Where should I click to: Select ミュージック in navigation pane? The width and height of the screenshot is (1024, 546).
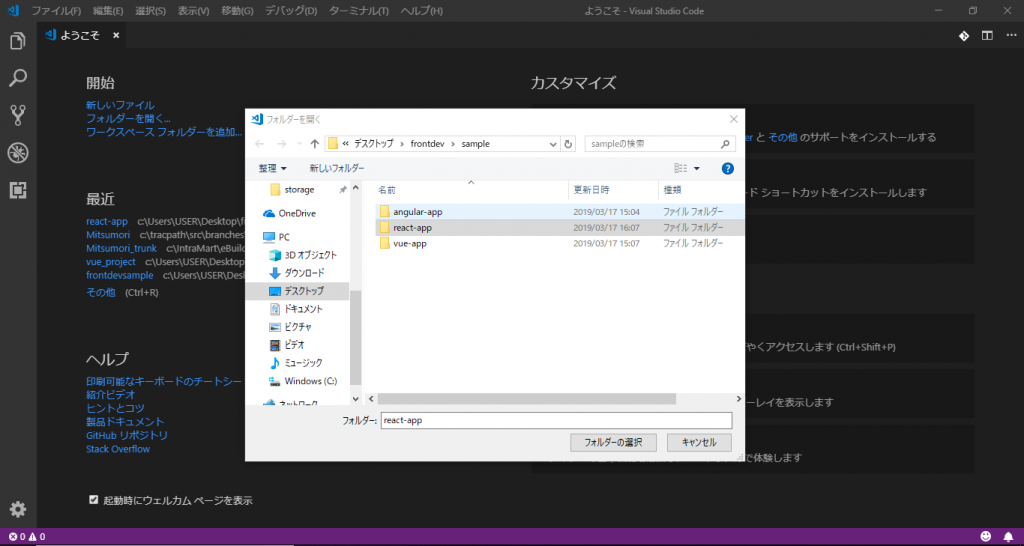tap(296, 362)
